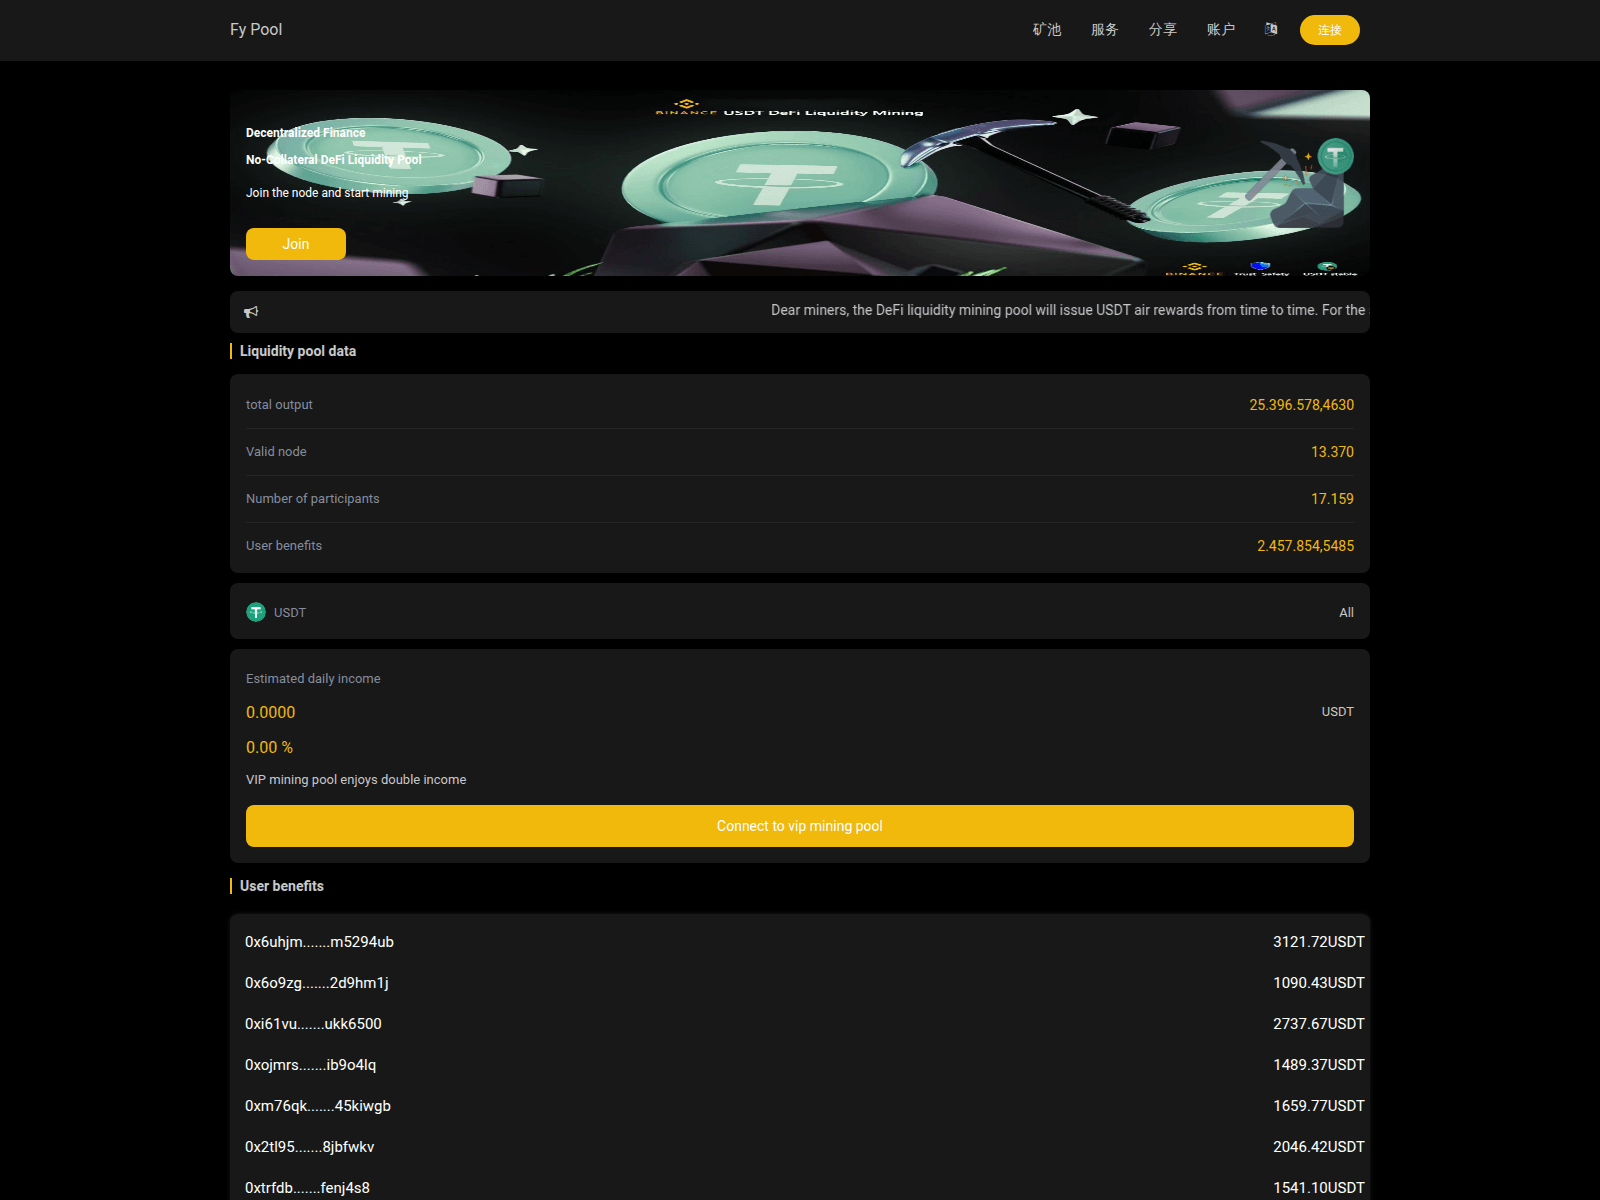Open the 分享 menu item
Screen dimensions: 1600x1200
pos(1163,30)
